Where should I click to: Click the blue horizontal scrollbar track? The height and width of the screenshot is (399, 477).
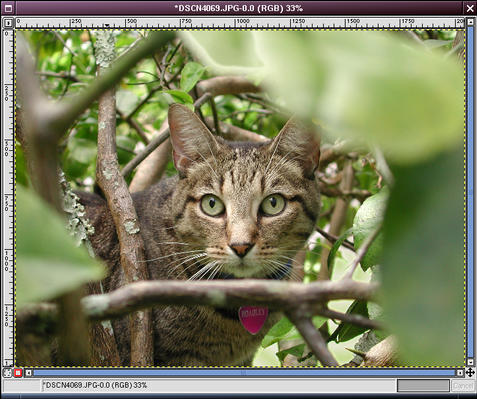(244, 373)
